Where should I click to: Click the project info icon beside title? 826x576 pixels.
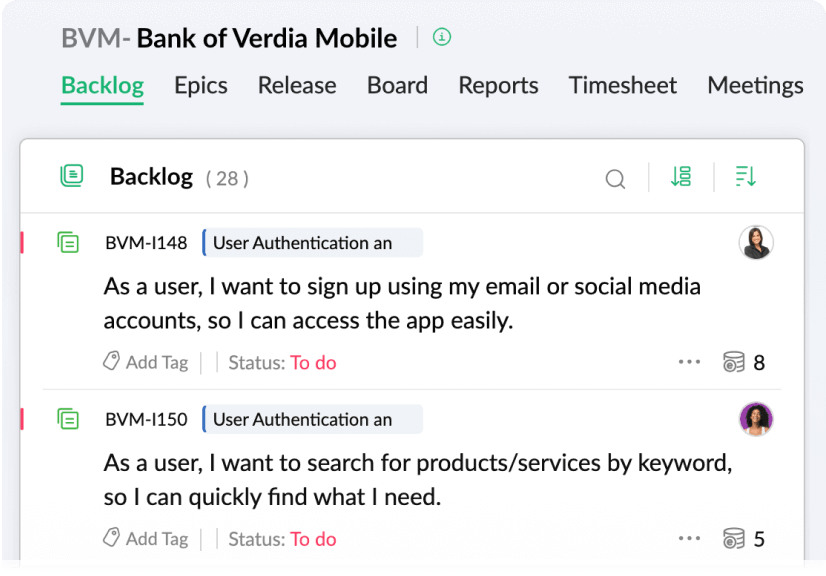(x=442, y=37)
